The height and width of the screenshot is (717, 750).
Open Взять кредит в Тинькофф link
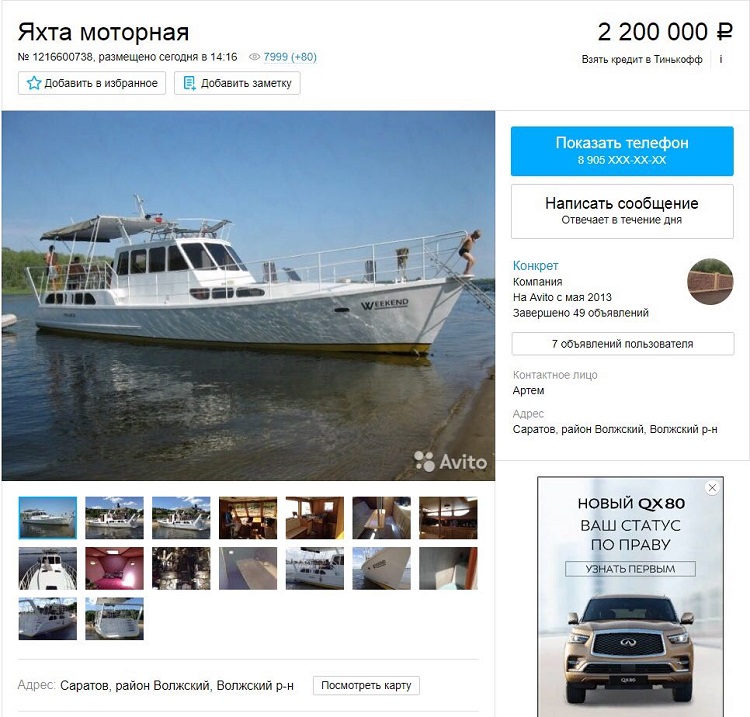click(642, 59)
